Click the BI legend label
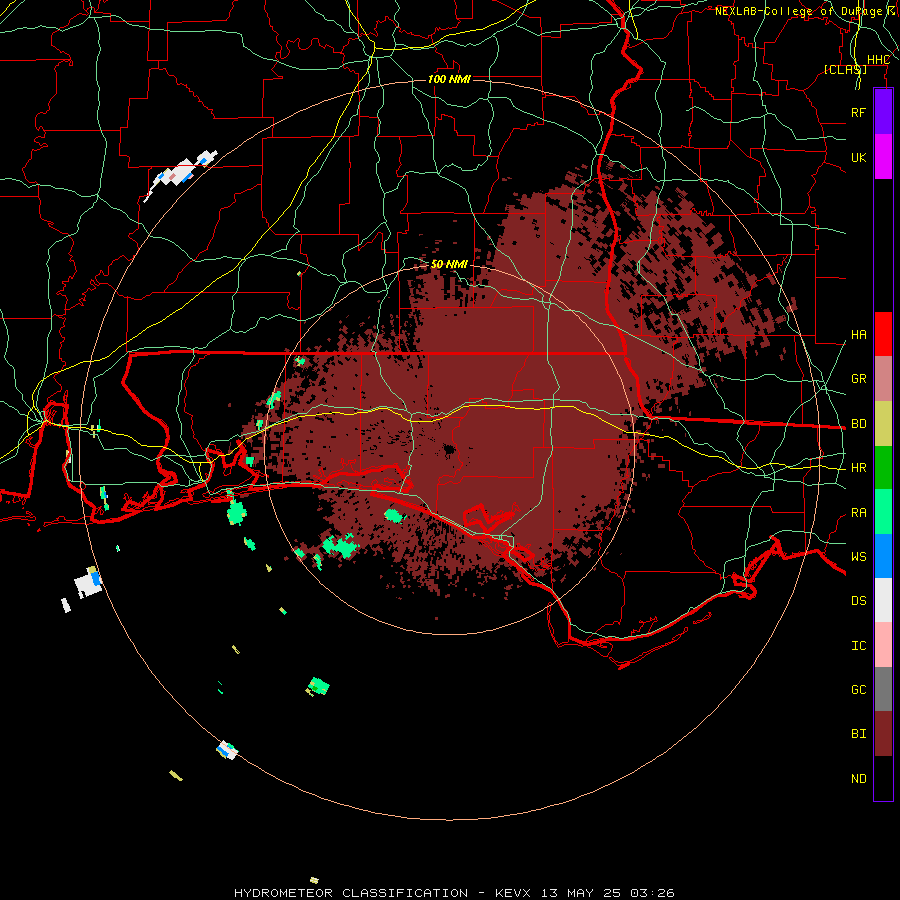The image size is (900, 900). (x=858, y=734)
